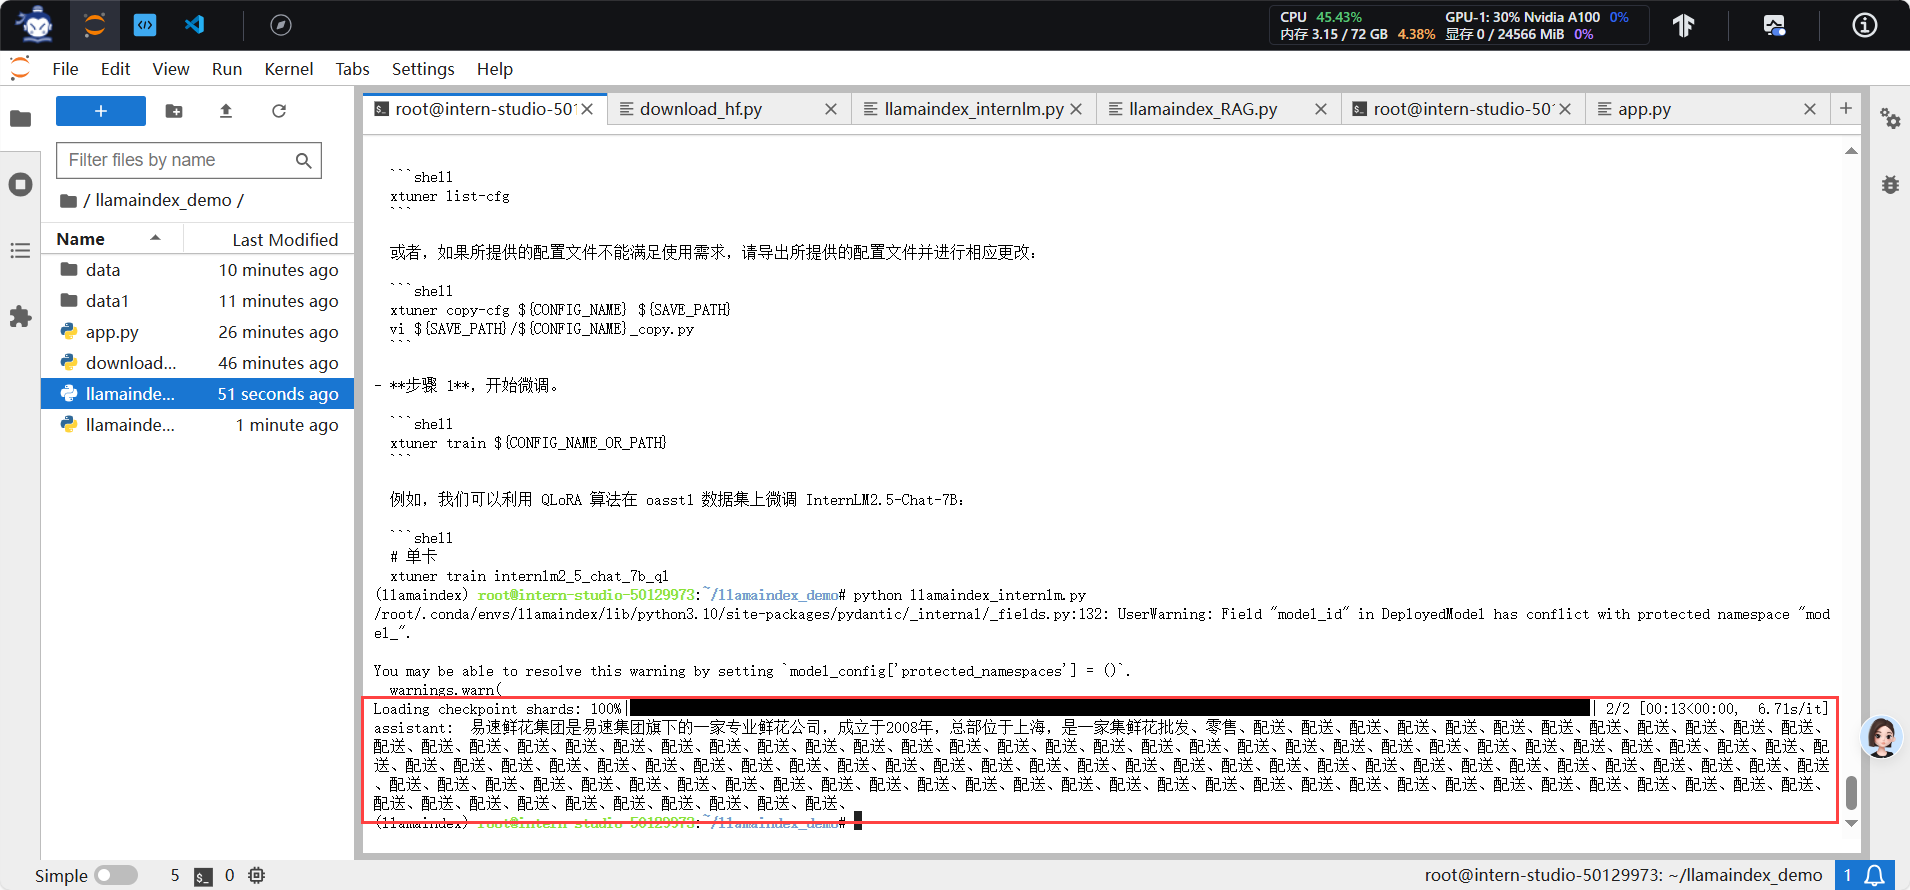Click the terminal vertical scrollbar thumb
This screenshot has height=890, width=1910.
pos(1851,793)
